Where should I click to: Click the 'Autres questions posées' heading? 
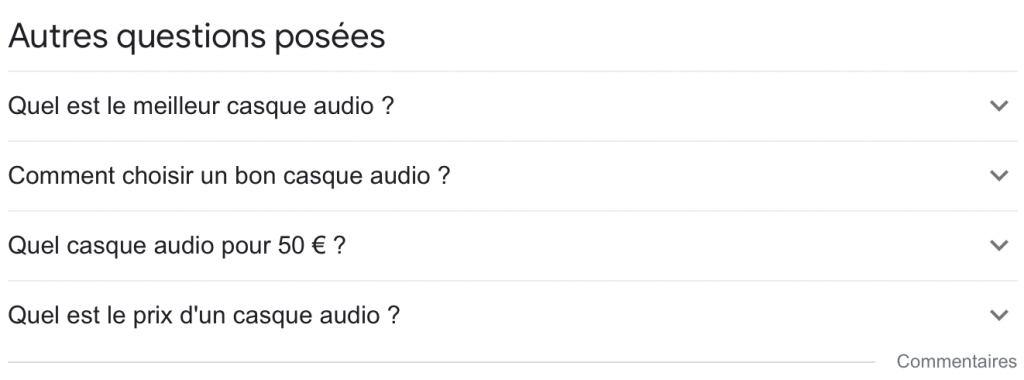pyautogui.click(x=197, y=37)
